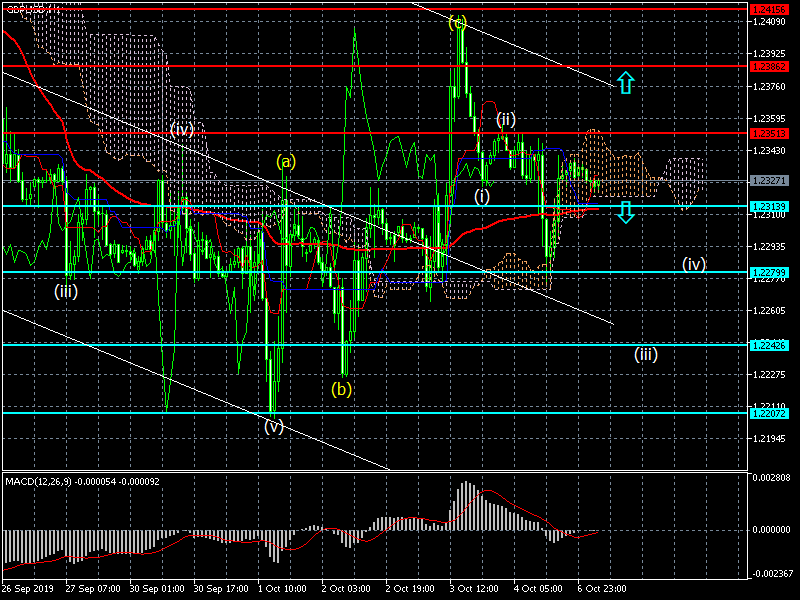Viewport: 800px width, 600px height.
Task: Select the yellow (b) wave label
Action: coord(342,389)
